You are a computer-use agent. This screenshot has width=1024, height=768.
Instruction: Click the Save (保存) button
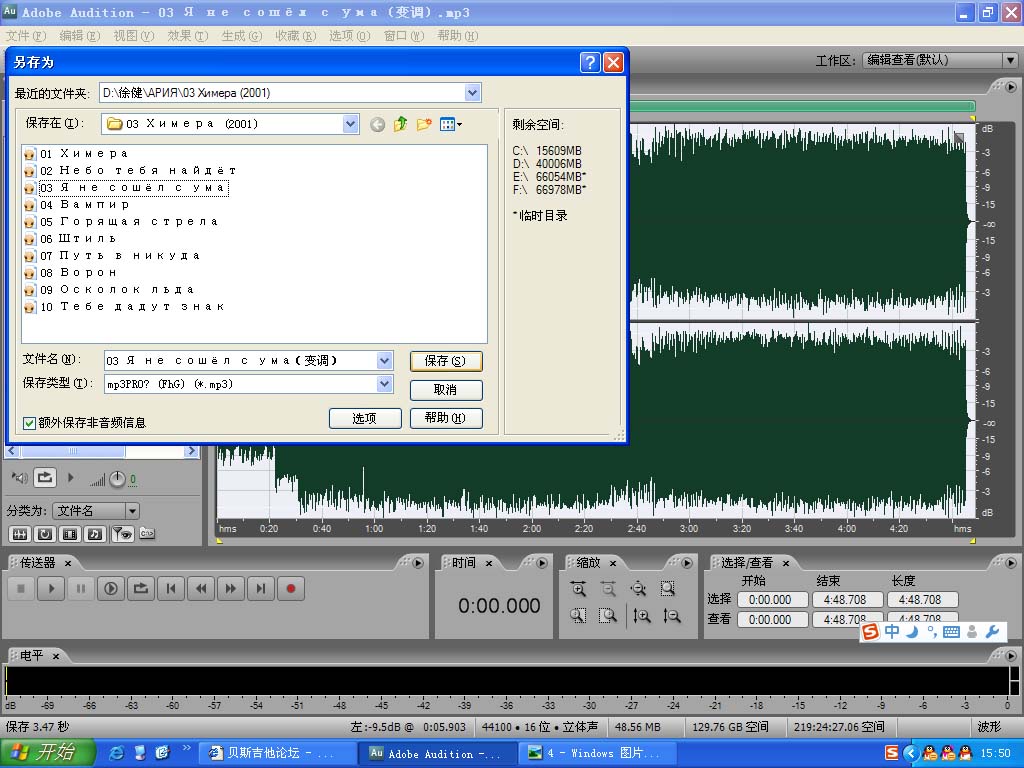pyautogui.click(x=446, y=361)
